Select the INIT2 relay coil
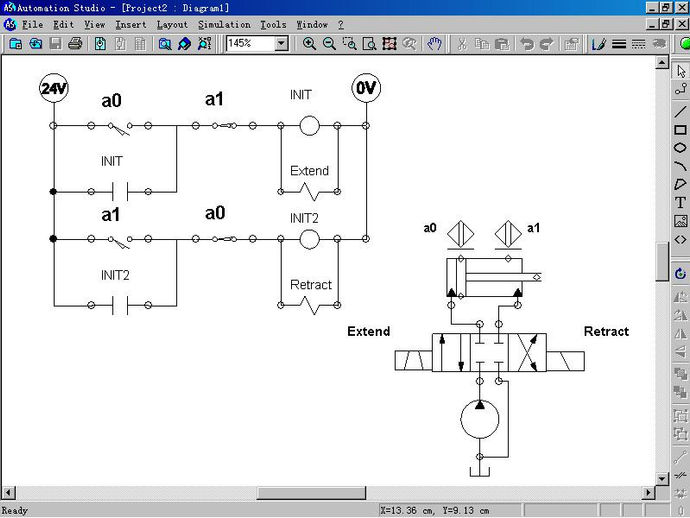The width and height of the screenshot is (690, 518). [309, 239]
